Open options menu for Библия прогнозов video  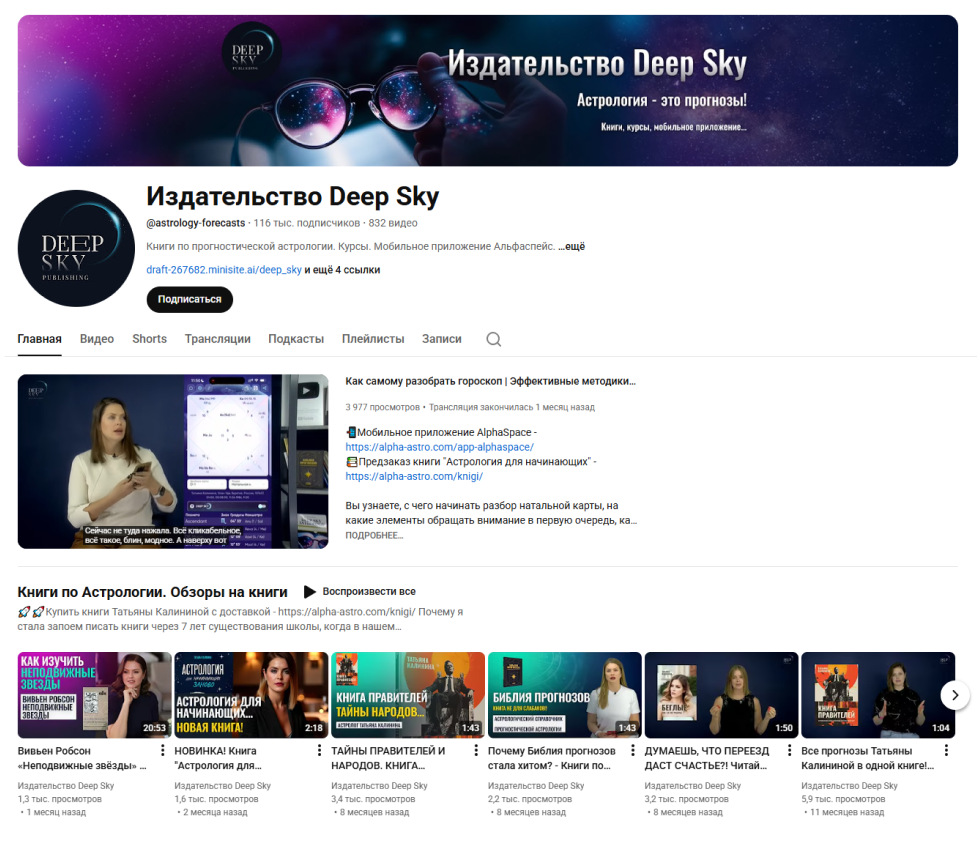pyautogui.click(x=631, y=751)
